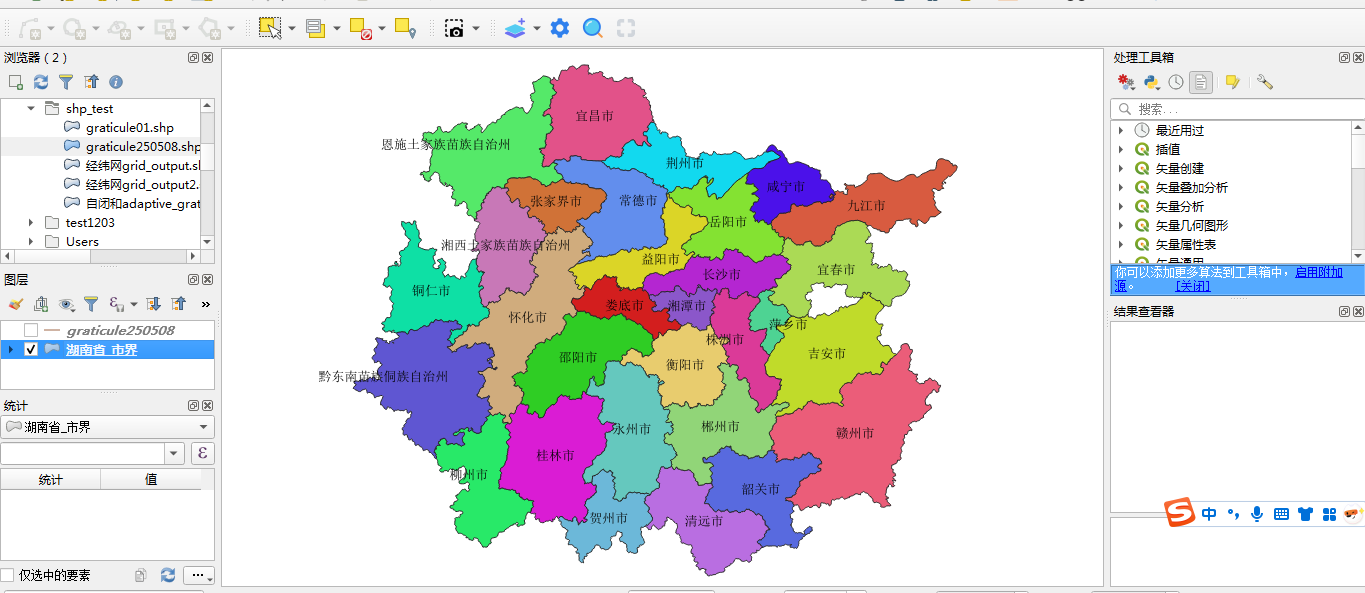Add selected layers in Browser panel
The width and height of the screenshot is (1365, 593).
(15, 82)
